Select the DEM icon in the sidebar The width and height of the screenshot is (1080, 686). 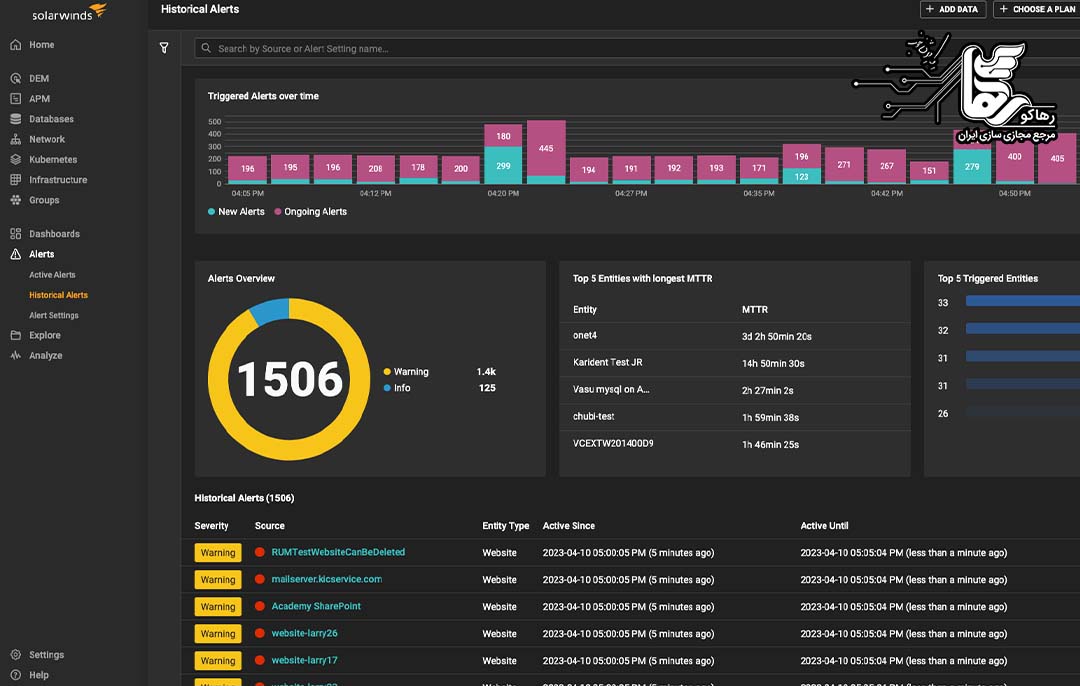[x=15, y=77]
